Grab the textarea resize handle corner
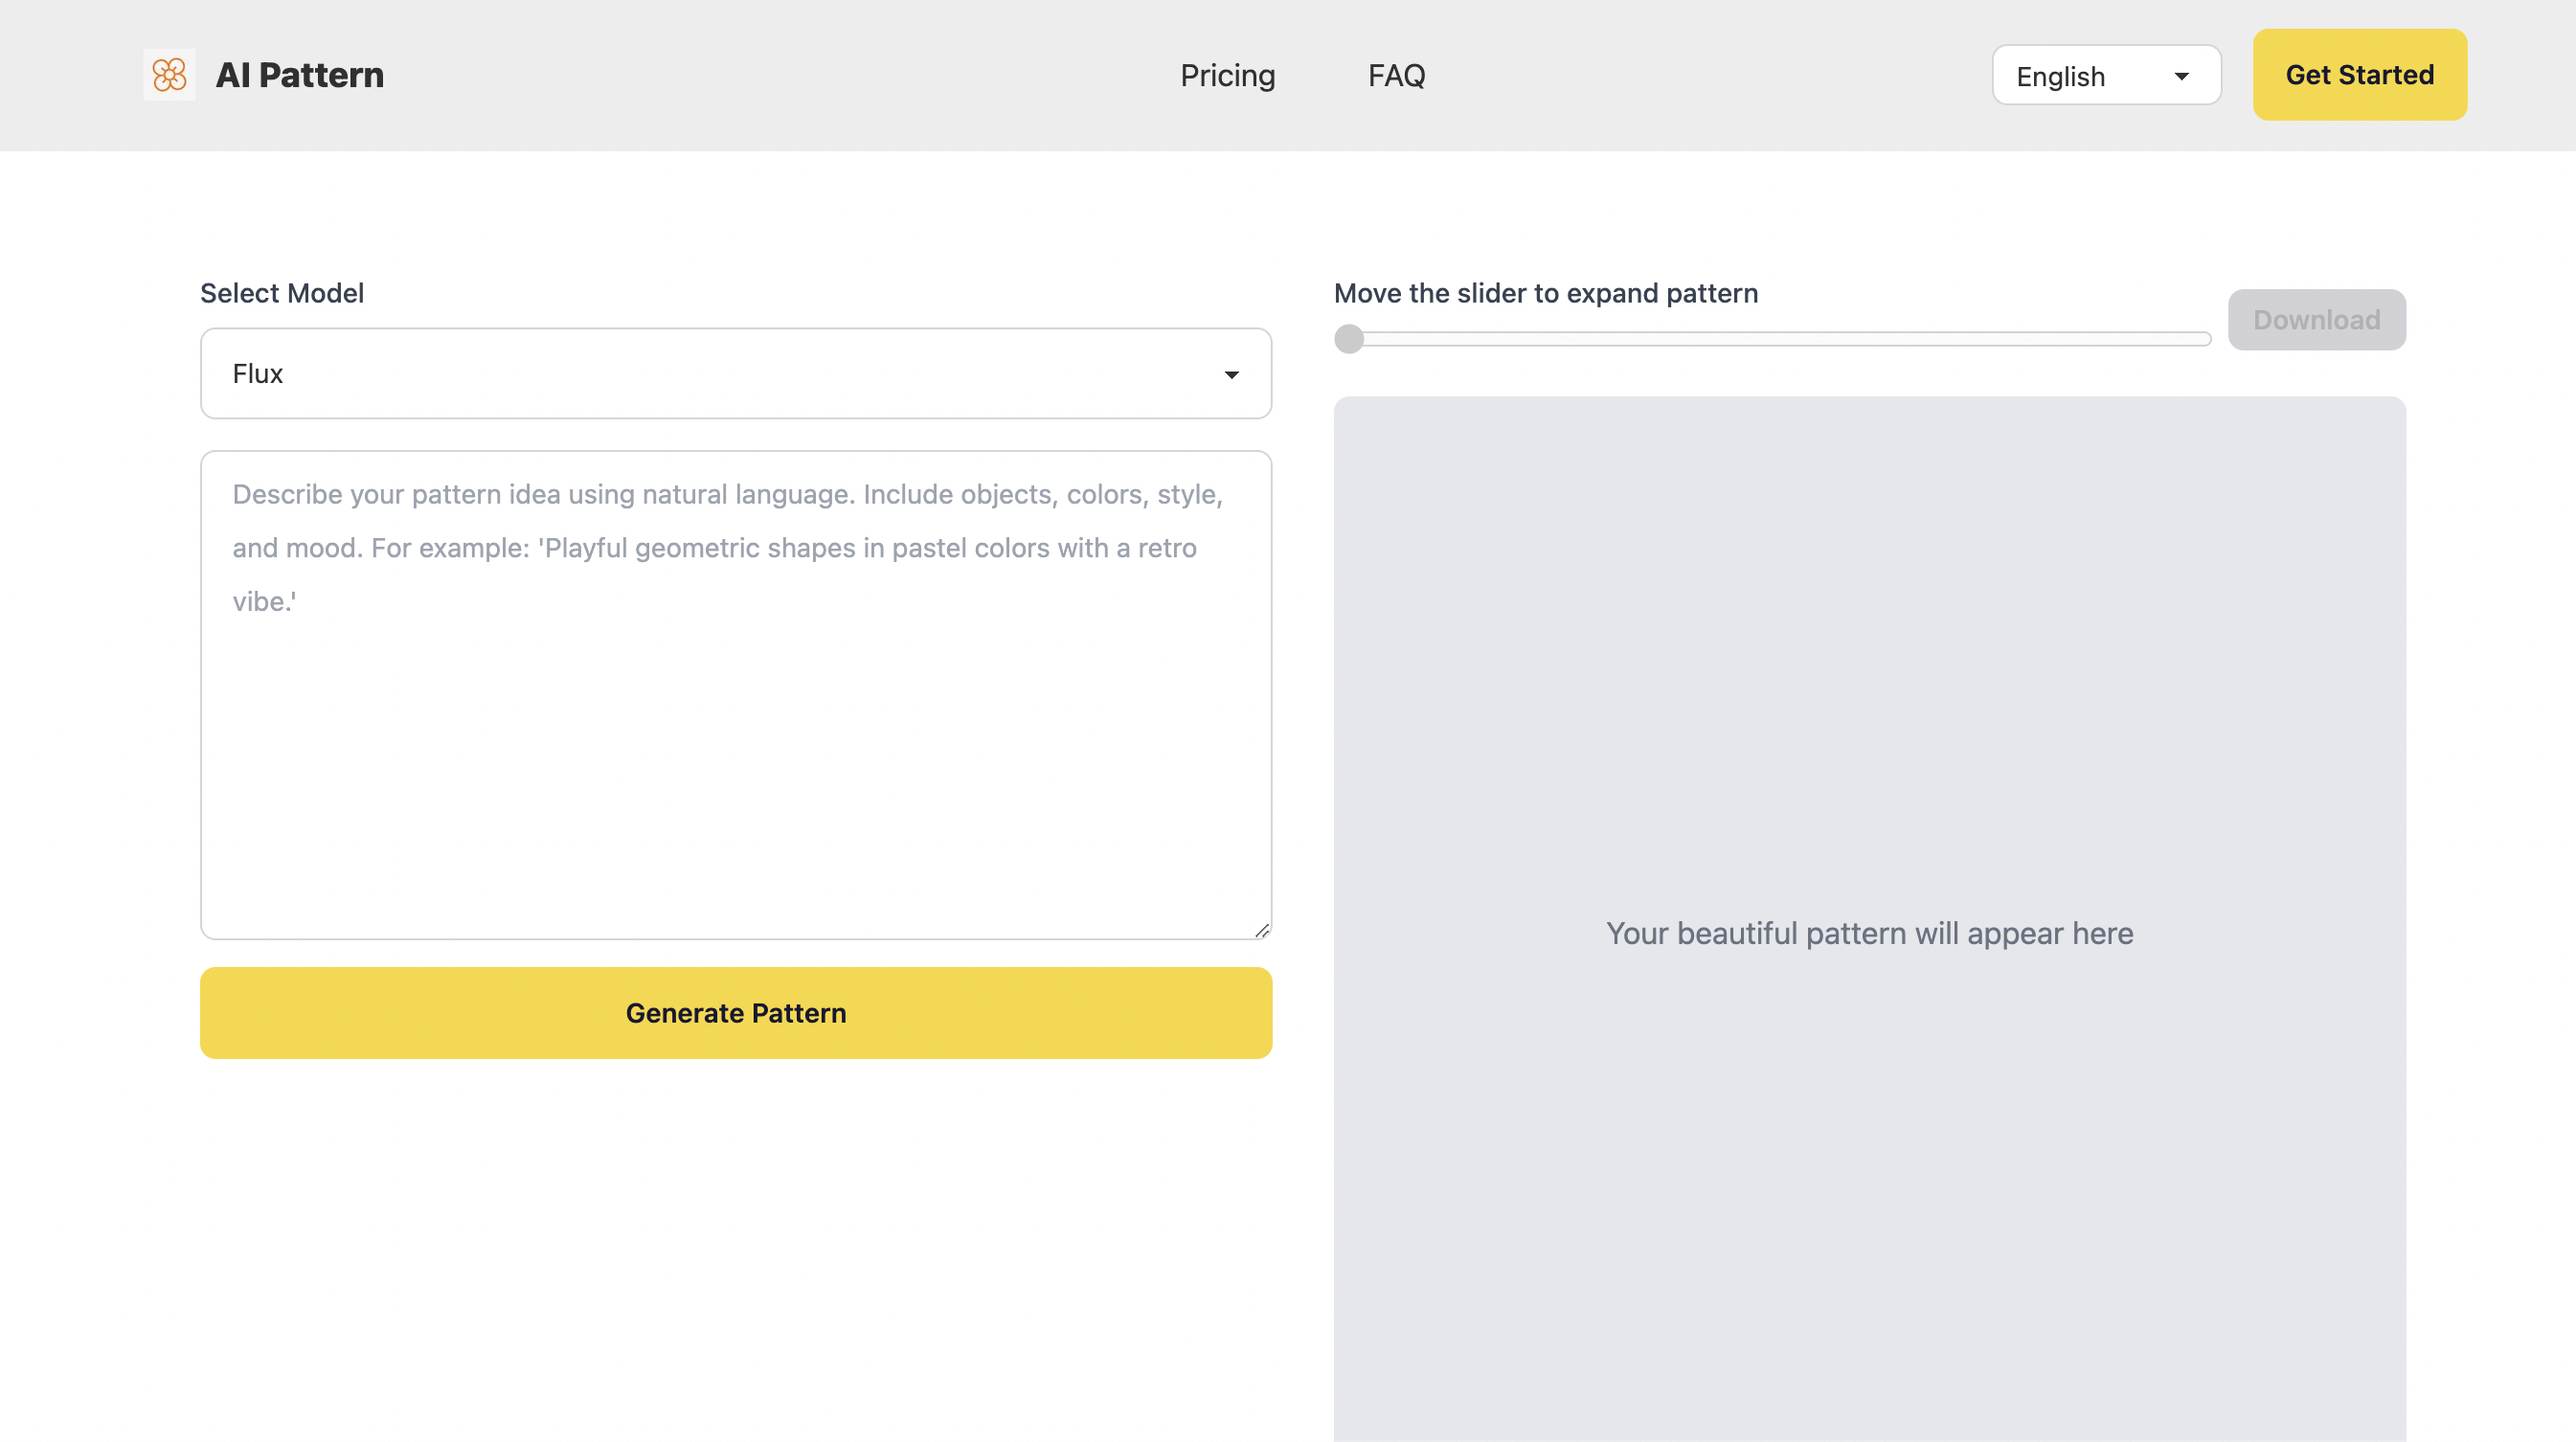 (1262, 930)
